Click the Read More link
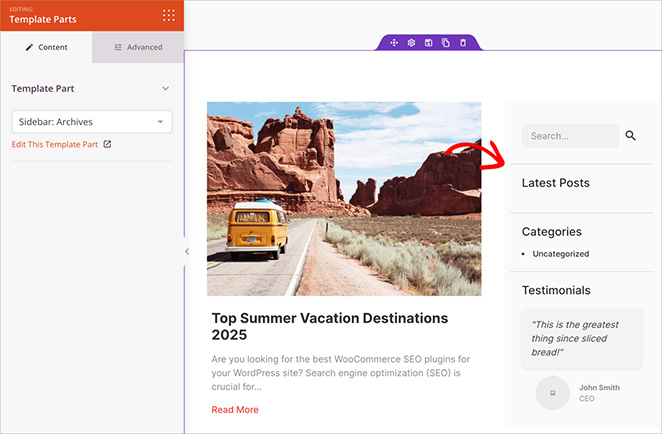 [235, 410]
